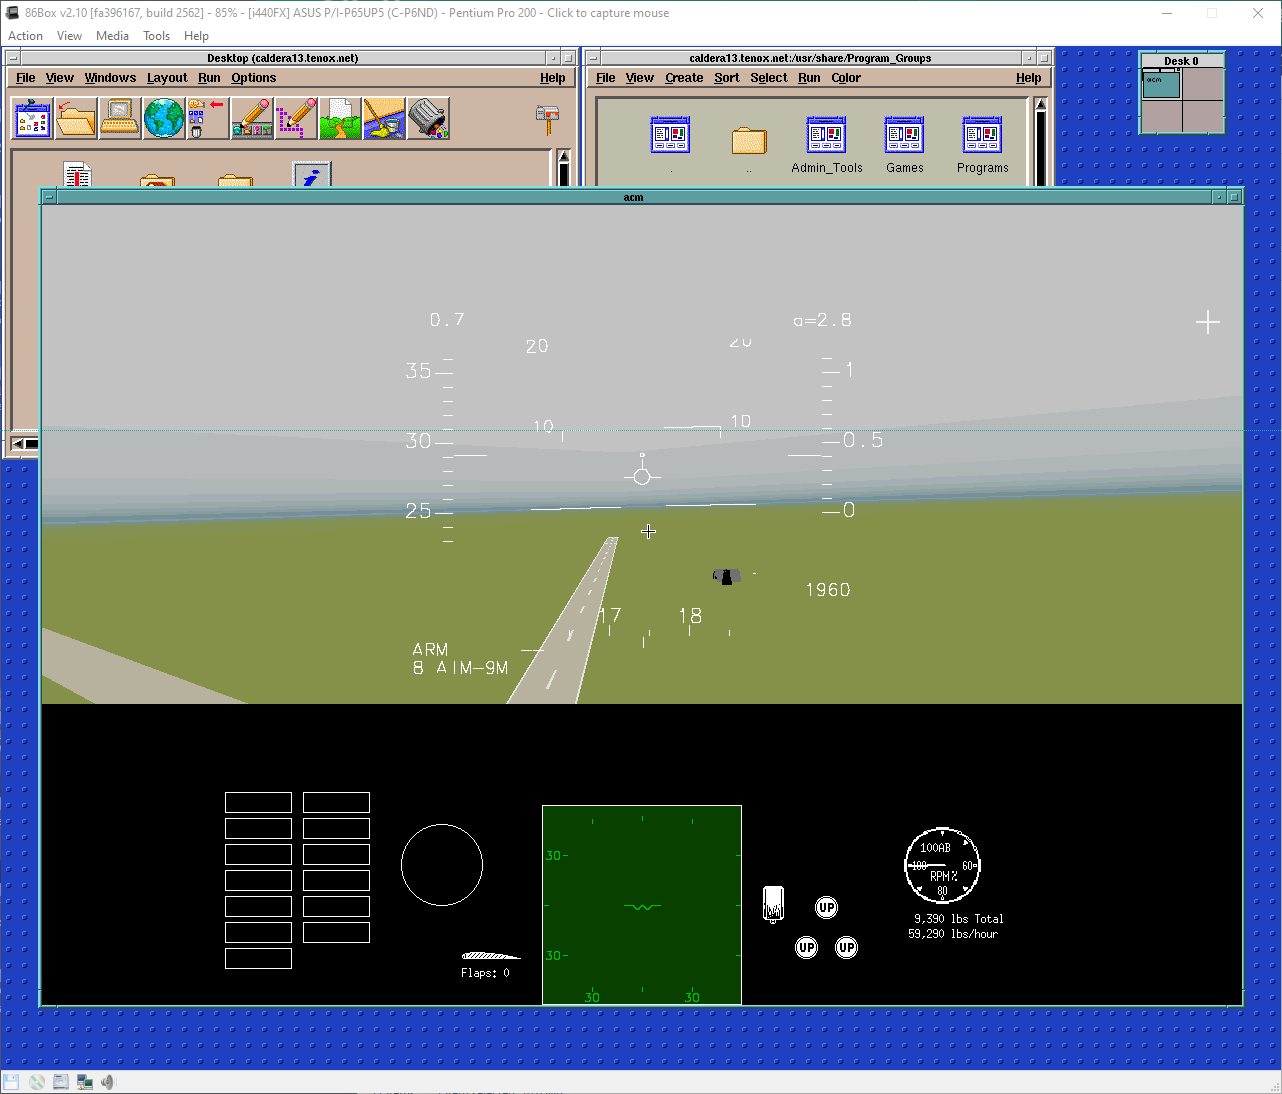Open the Layout menu in the Desktop window
Viewport: 1282px width, 1094px height.
pyautogui.click(x=166, y=77)
